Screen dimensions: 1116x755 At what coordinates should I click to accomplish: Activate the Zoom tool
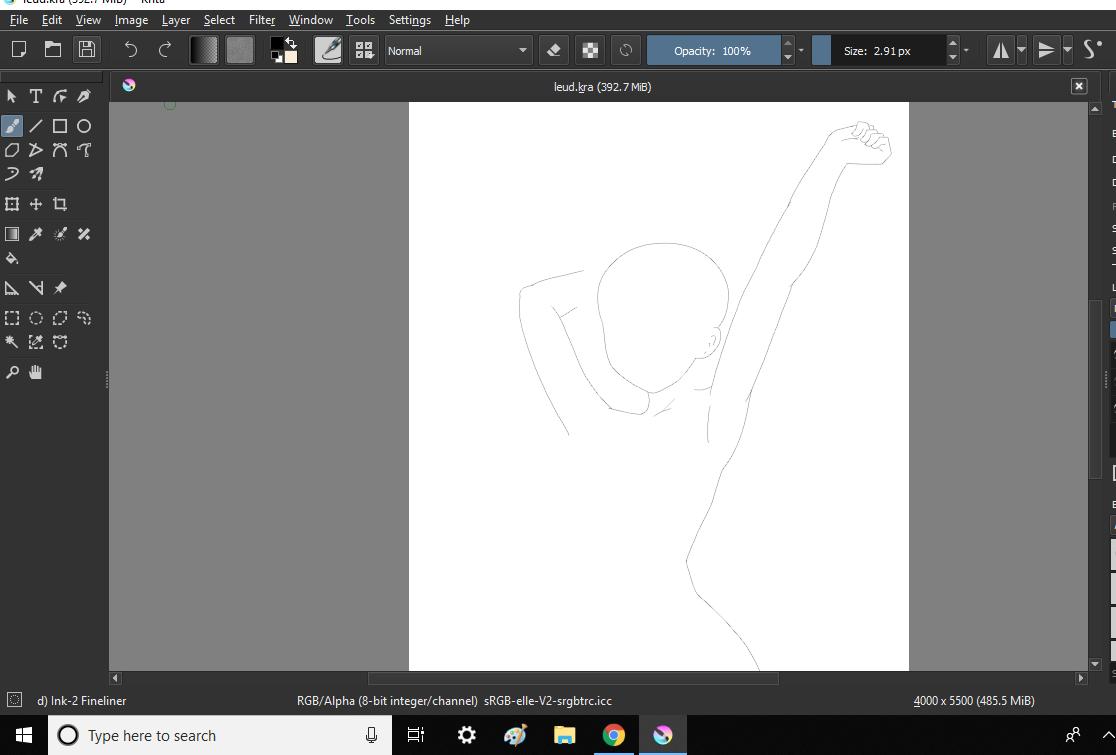coord(12,372)
